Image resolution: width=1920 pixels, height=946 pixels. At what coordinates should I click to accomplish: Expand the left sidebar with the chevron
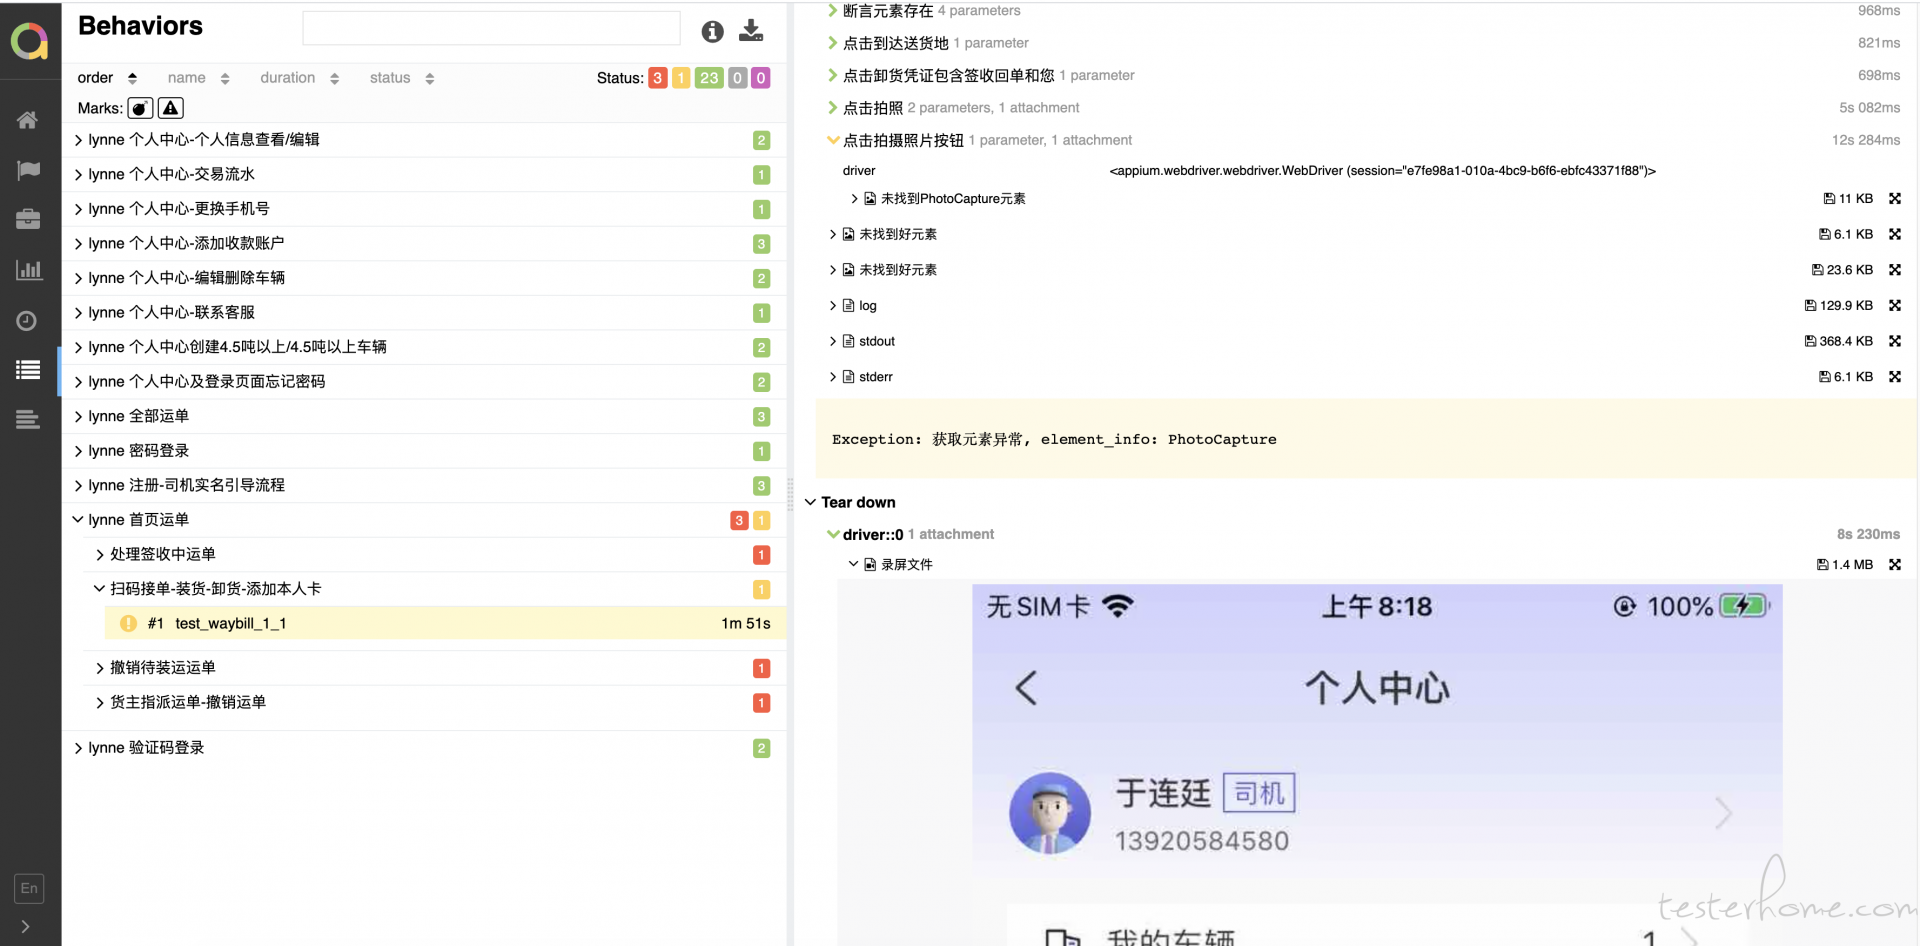(25, 927)
